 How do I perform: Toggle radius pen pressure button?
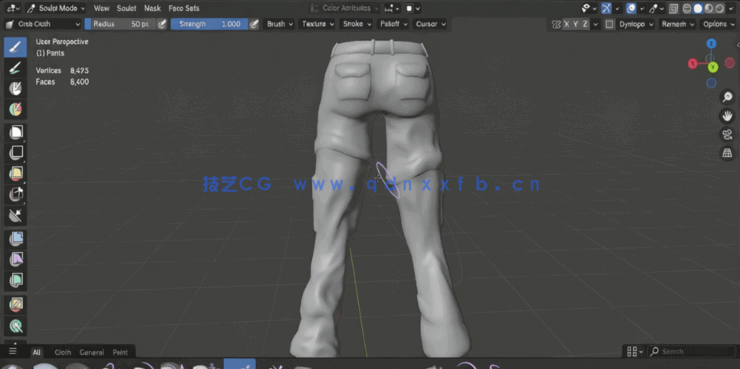click(162, 24)
